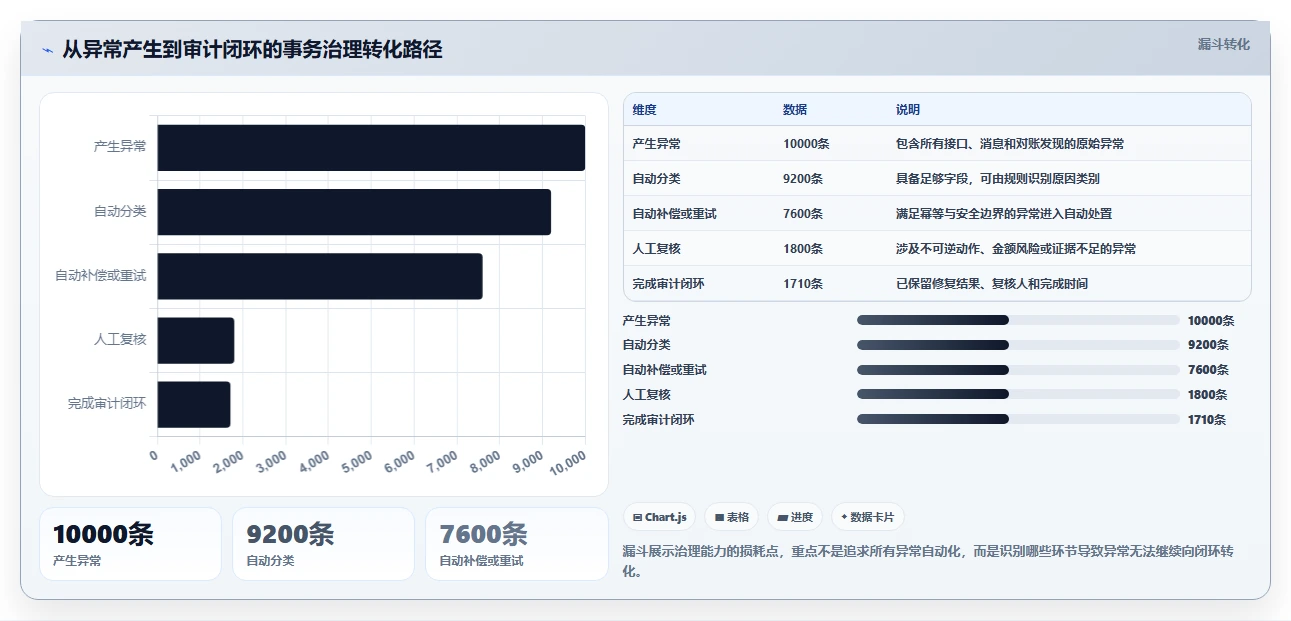The image size is (1291, 621).
Task: Click the 漏斗转化 label in header
Action: pos(1223,44)
